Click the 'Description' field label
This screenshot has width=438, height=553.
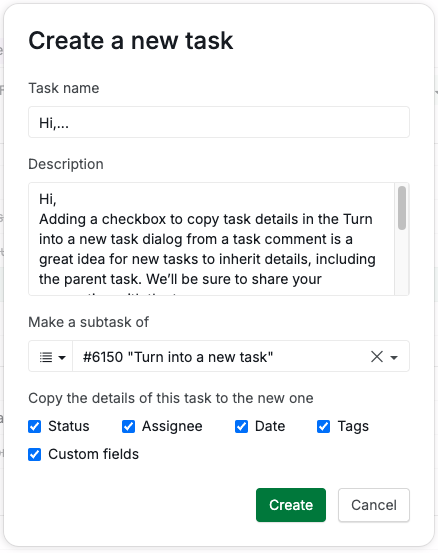66,164
